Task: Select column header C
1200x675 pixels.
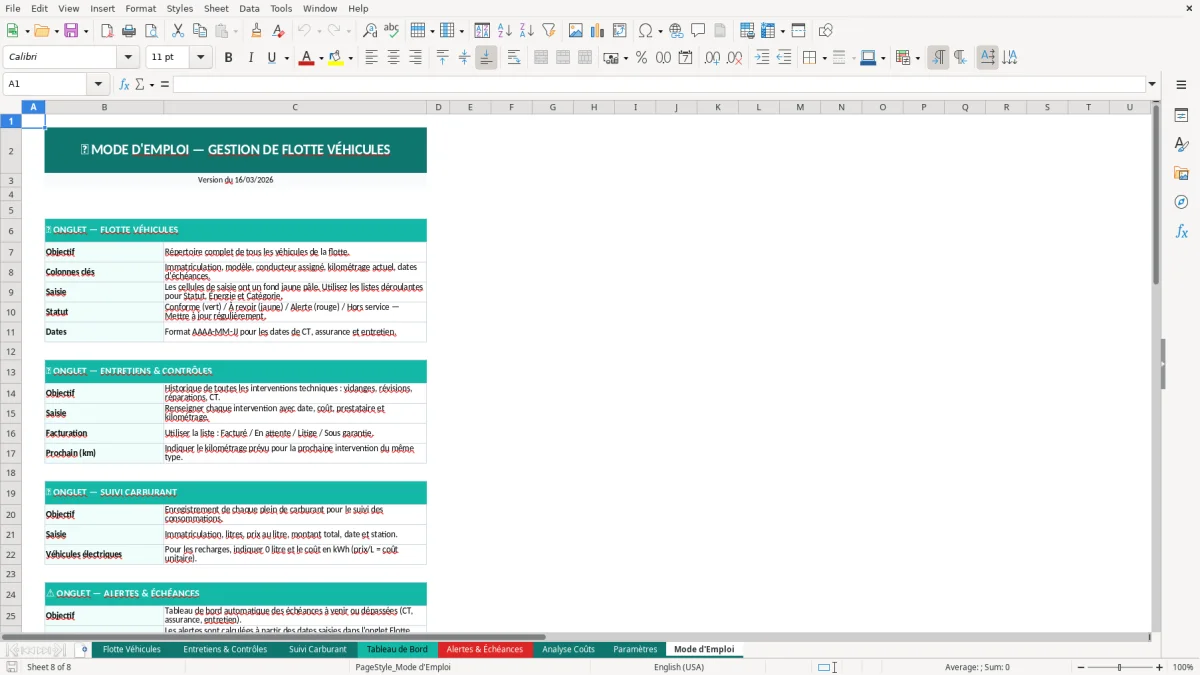Action: (295, 107)
